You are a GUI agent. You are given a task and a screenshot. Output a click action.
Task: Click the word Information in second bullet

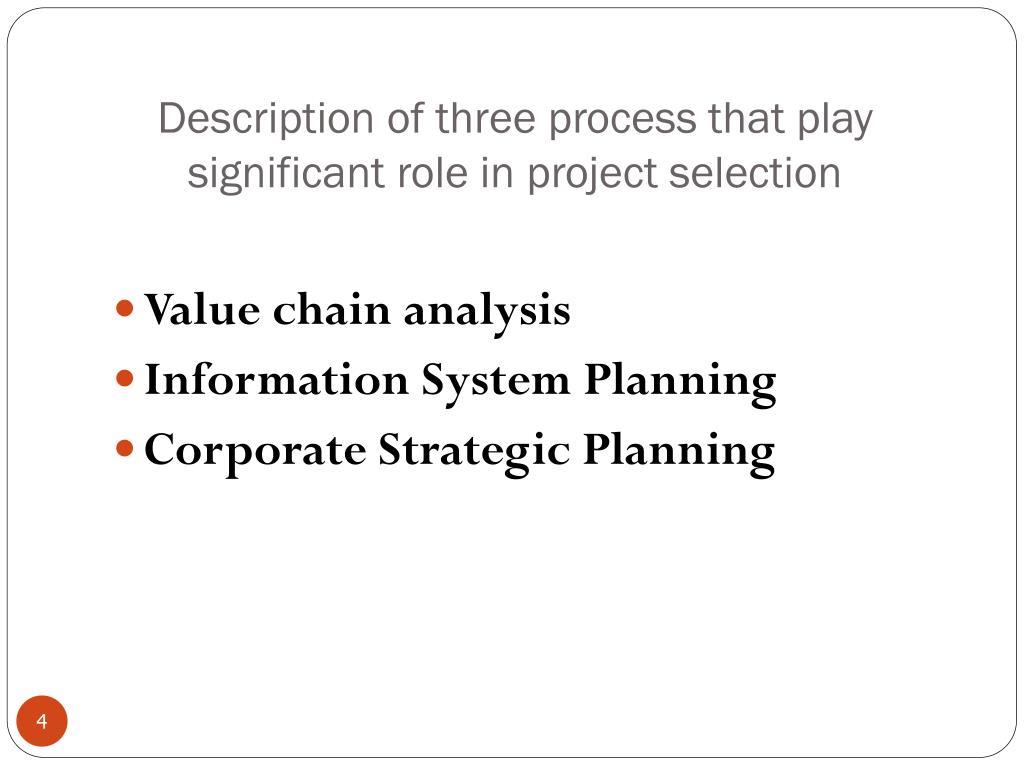click(x=276, y=379)
